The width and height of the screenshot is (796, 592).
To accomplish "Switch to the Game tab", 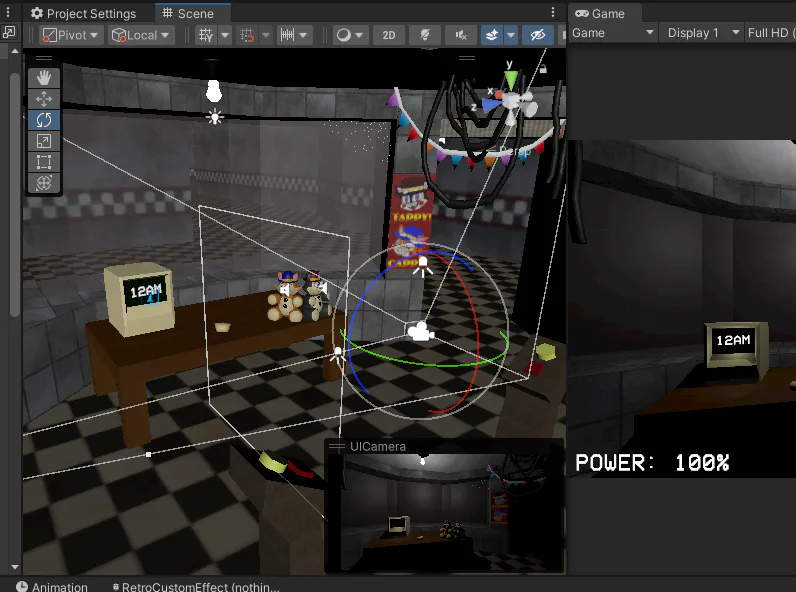I will [605, 13].
